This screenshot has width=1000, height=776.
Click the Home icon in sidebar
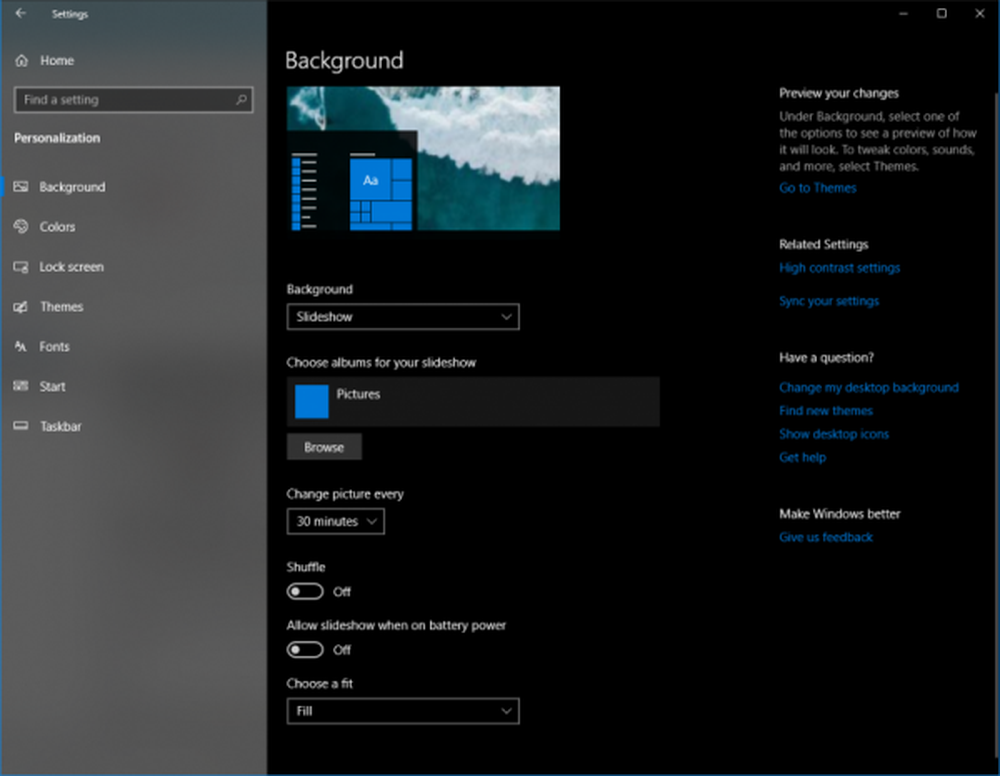click(x=22, y=61)
